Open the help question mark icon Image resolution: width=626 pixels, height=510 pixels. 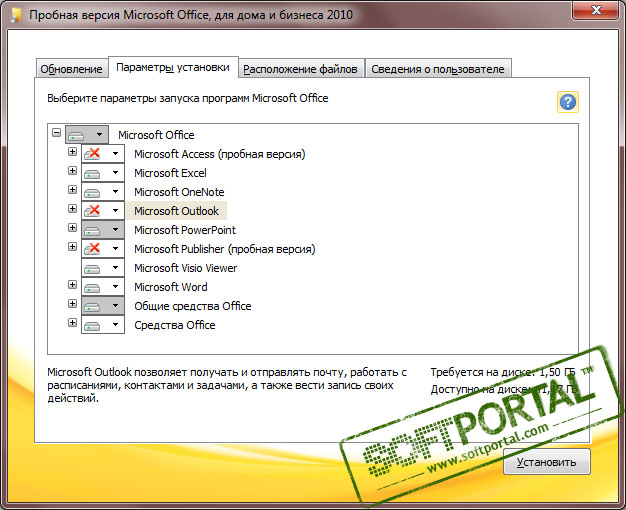[x=567, y=102]
